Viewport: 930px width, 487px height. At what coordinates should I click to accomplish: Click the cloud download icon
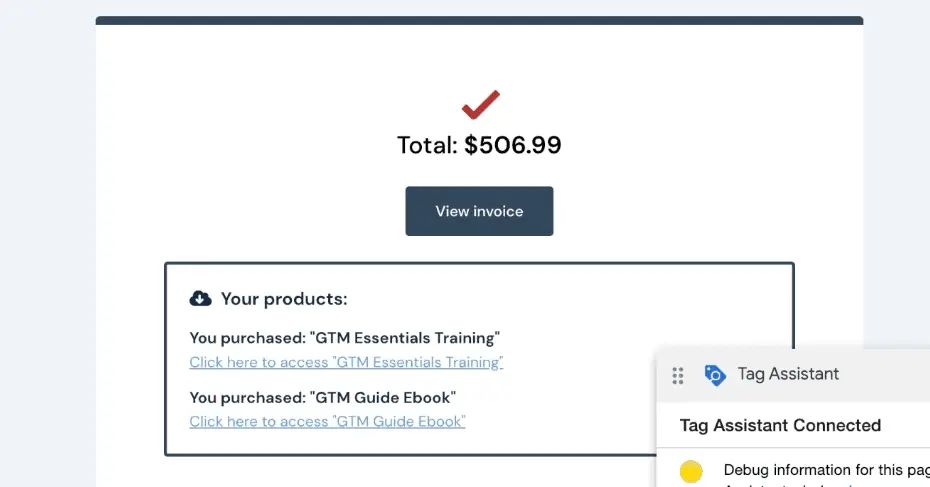tap(200, 298)
